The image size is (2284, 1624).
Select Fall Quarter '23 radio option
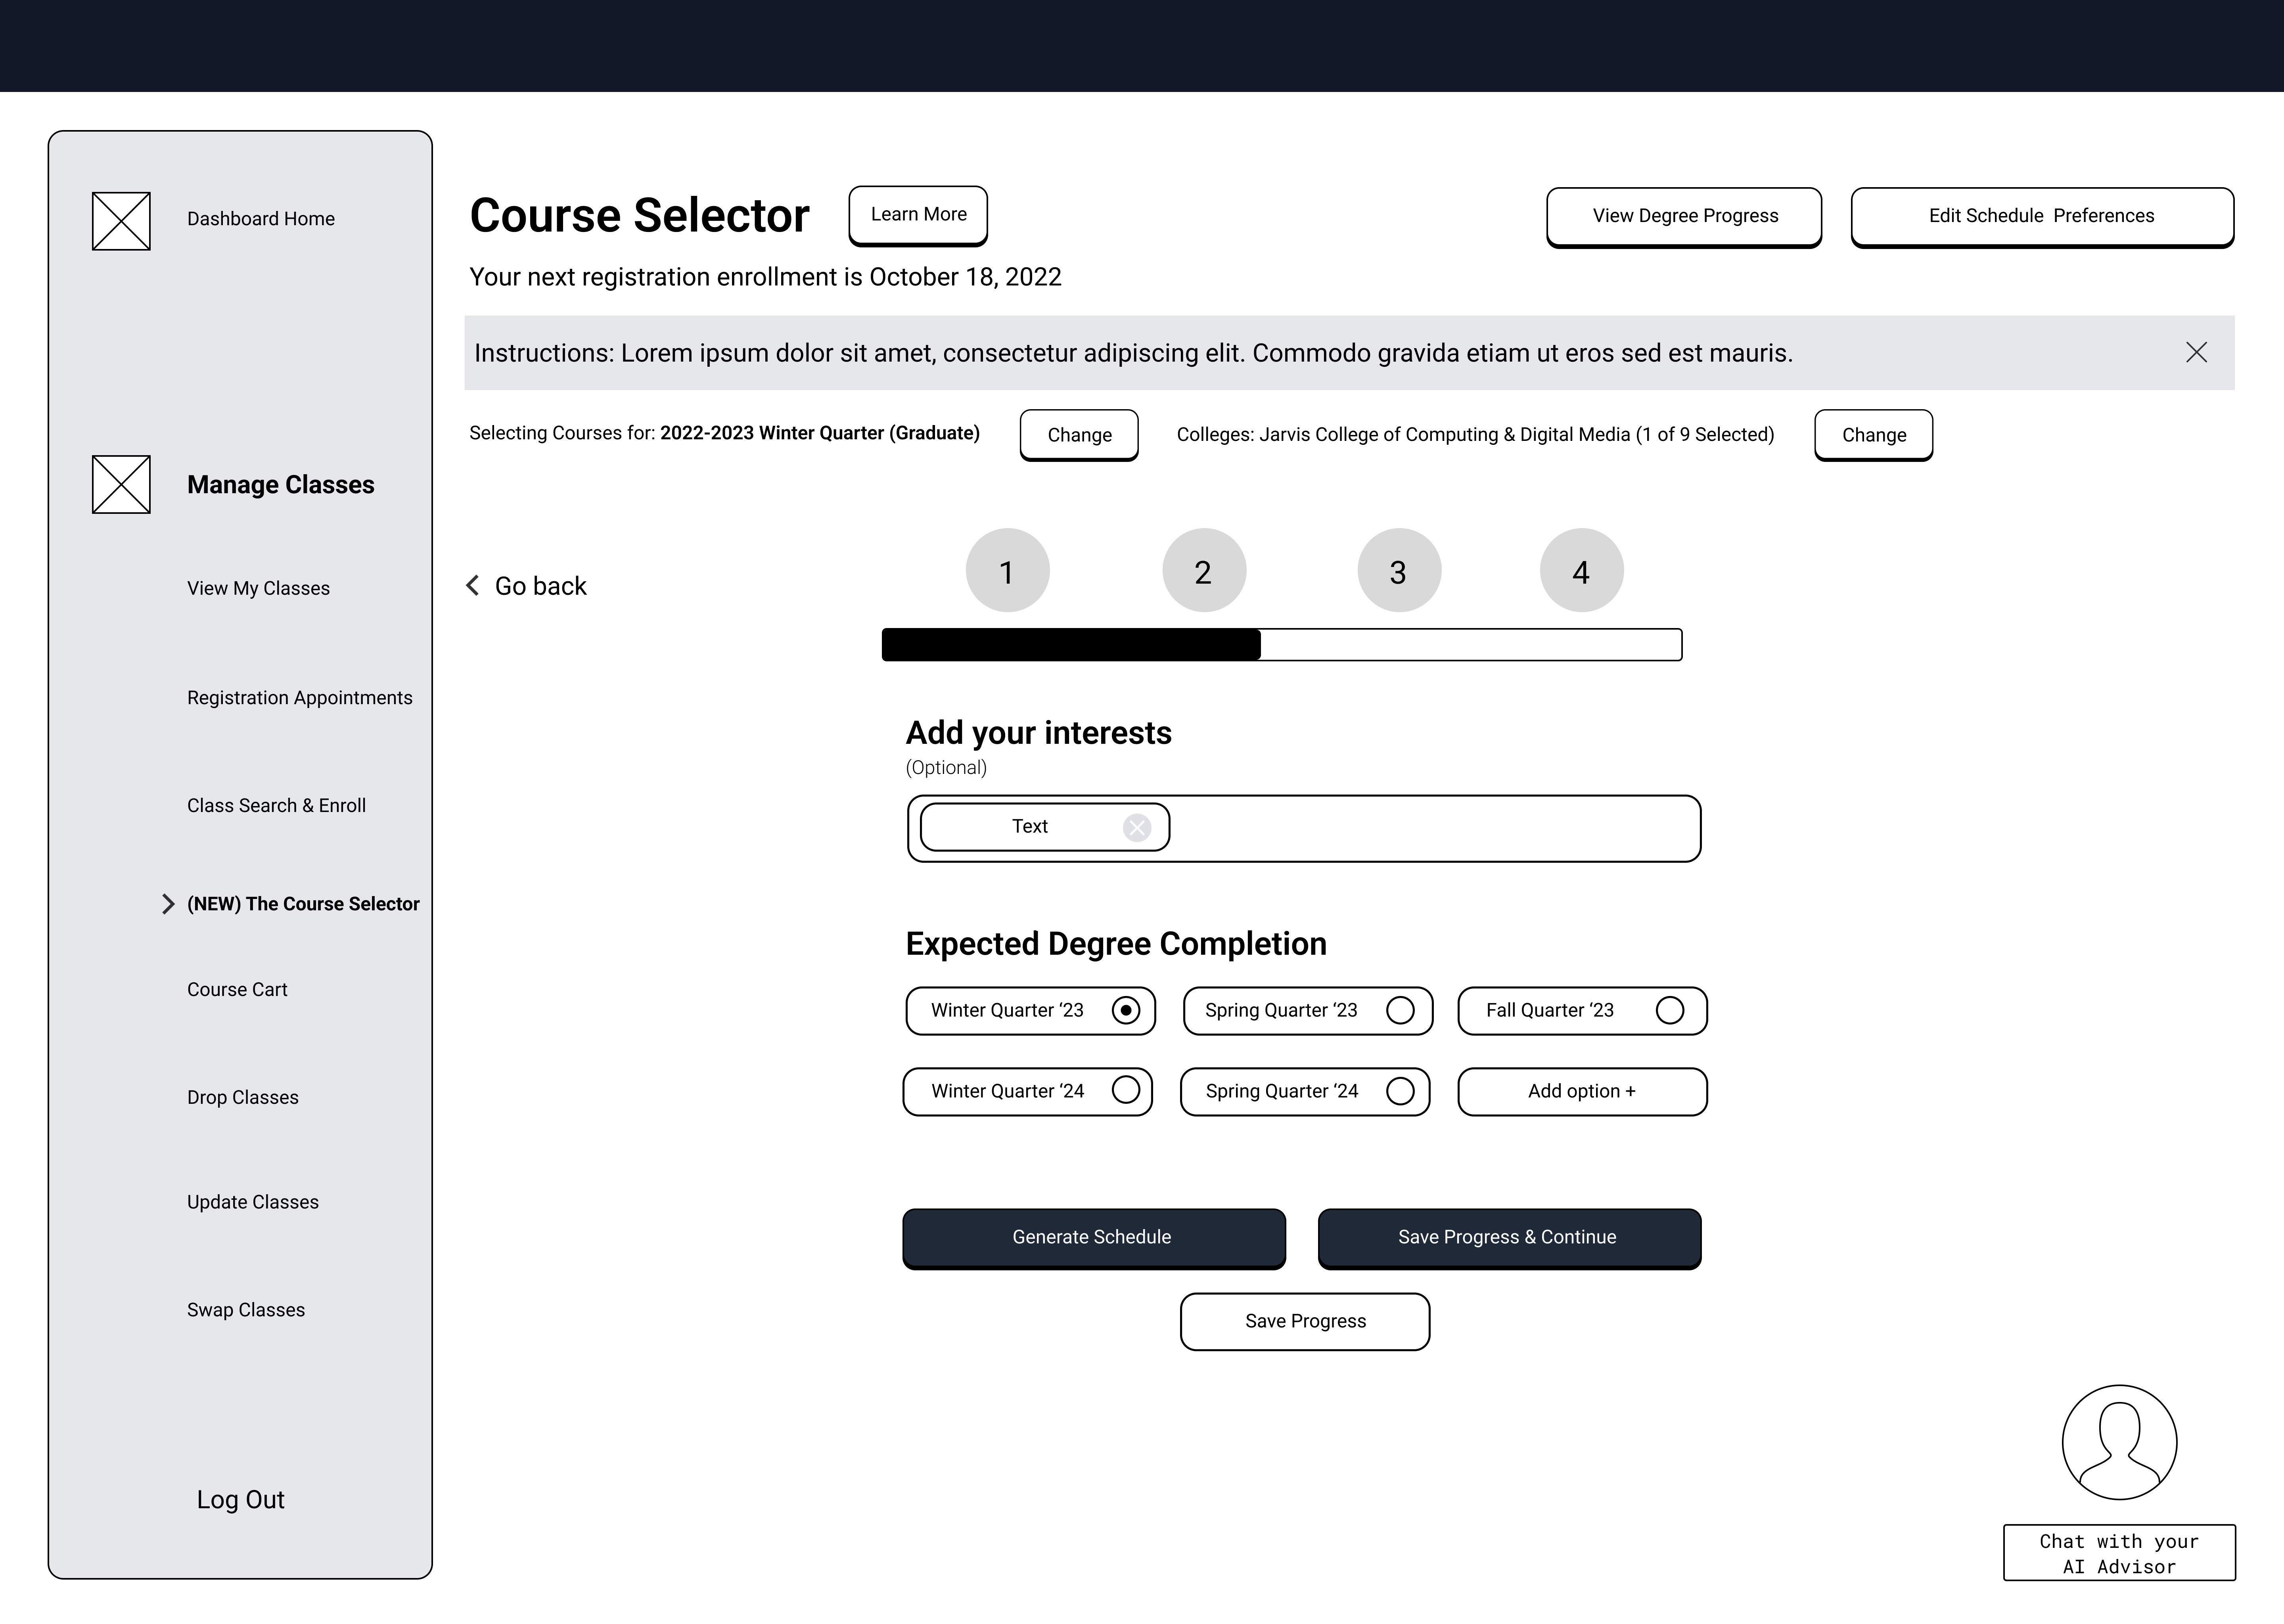pos(1670,1010)
